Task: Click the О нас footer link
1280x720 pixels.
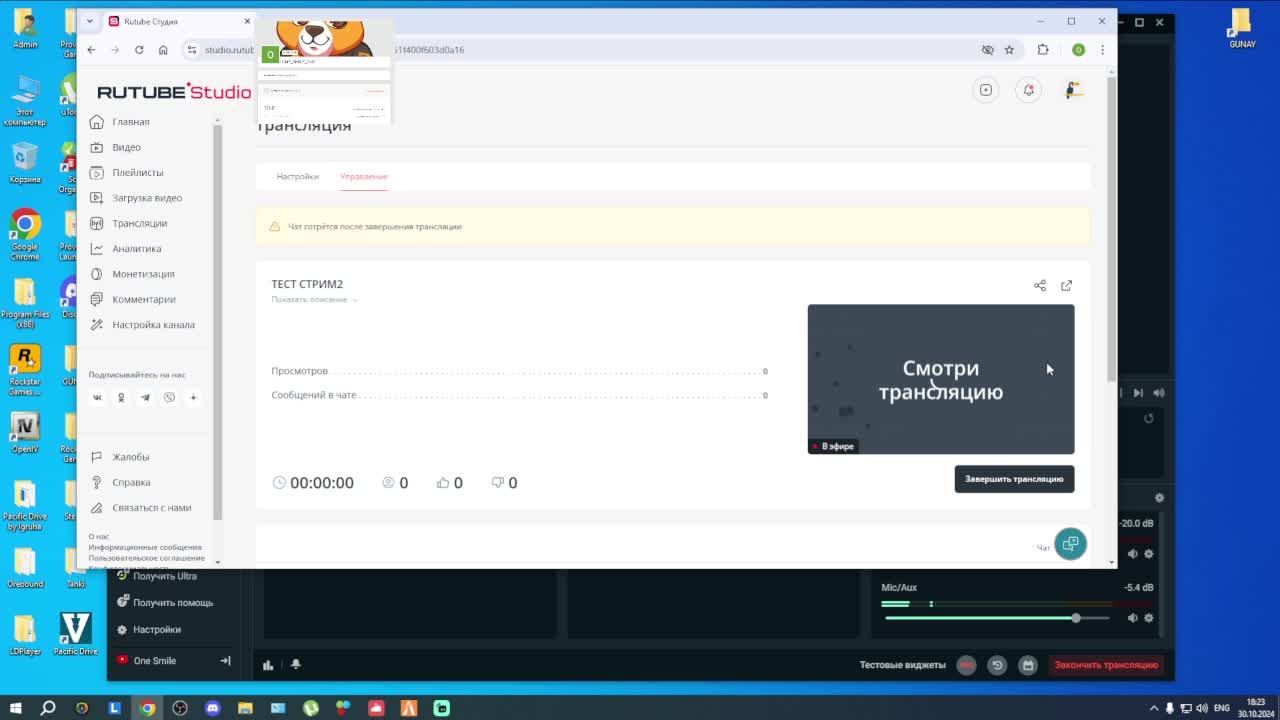Action: coord(98,537)
